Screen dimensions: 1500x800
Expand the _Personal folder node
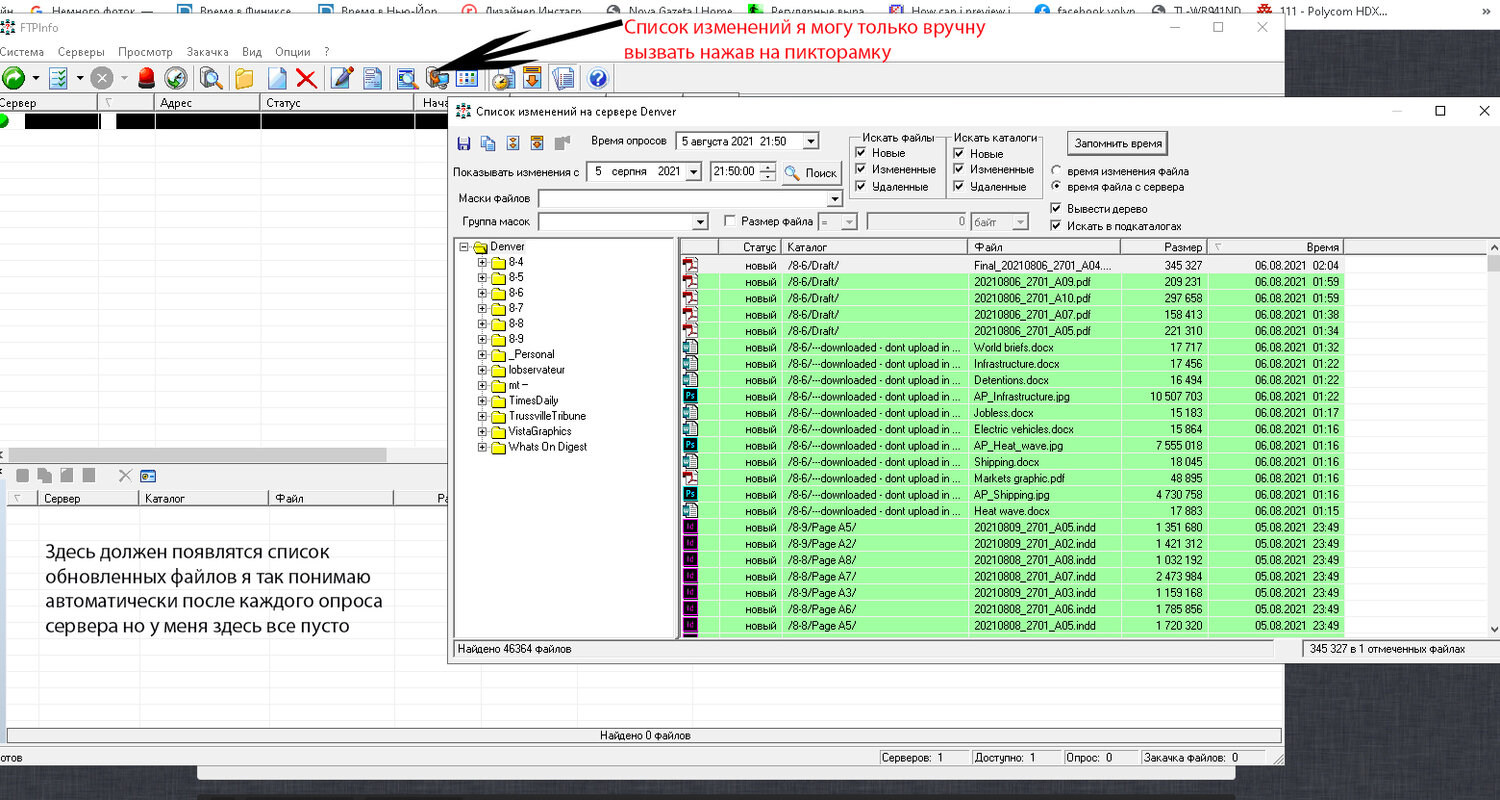pyautogui.click(x=482, y=355)
